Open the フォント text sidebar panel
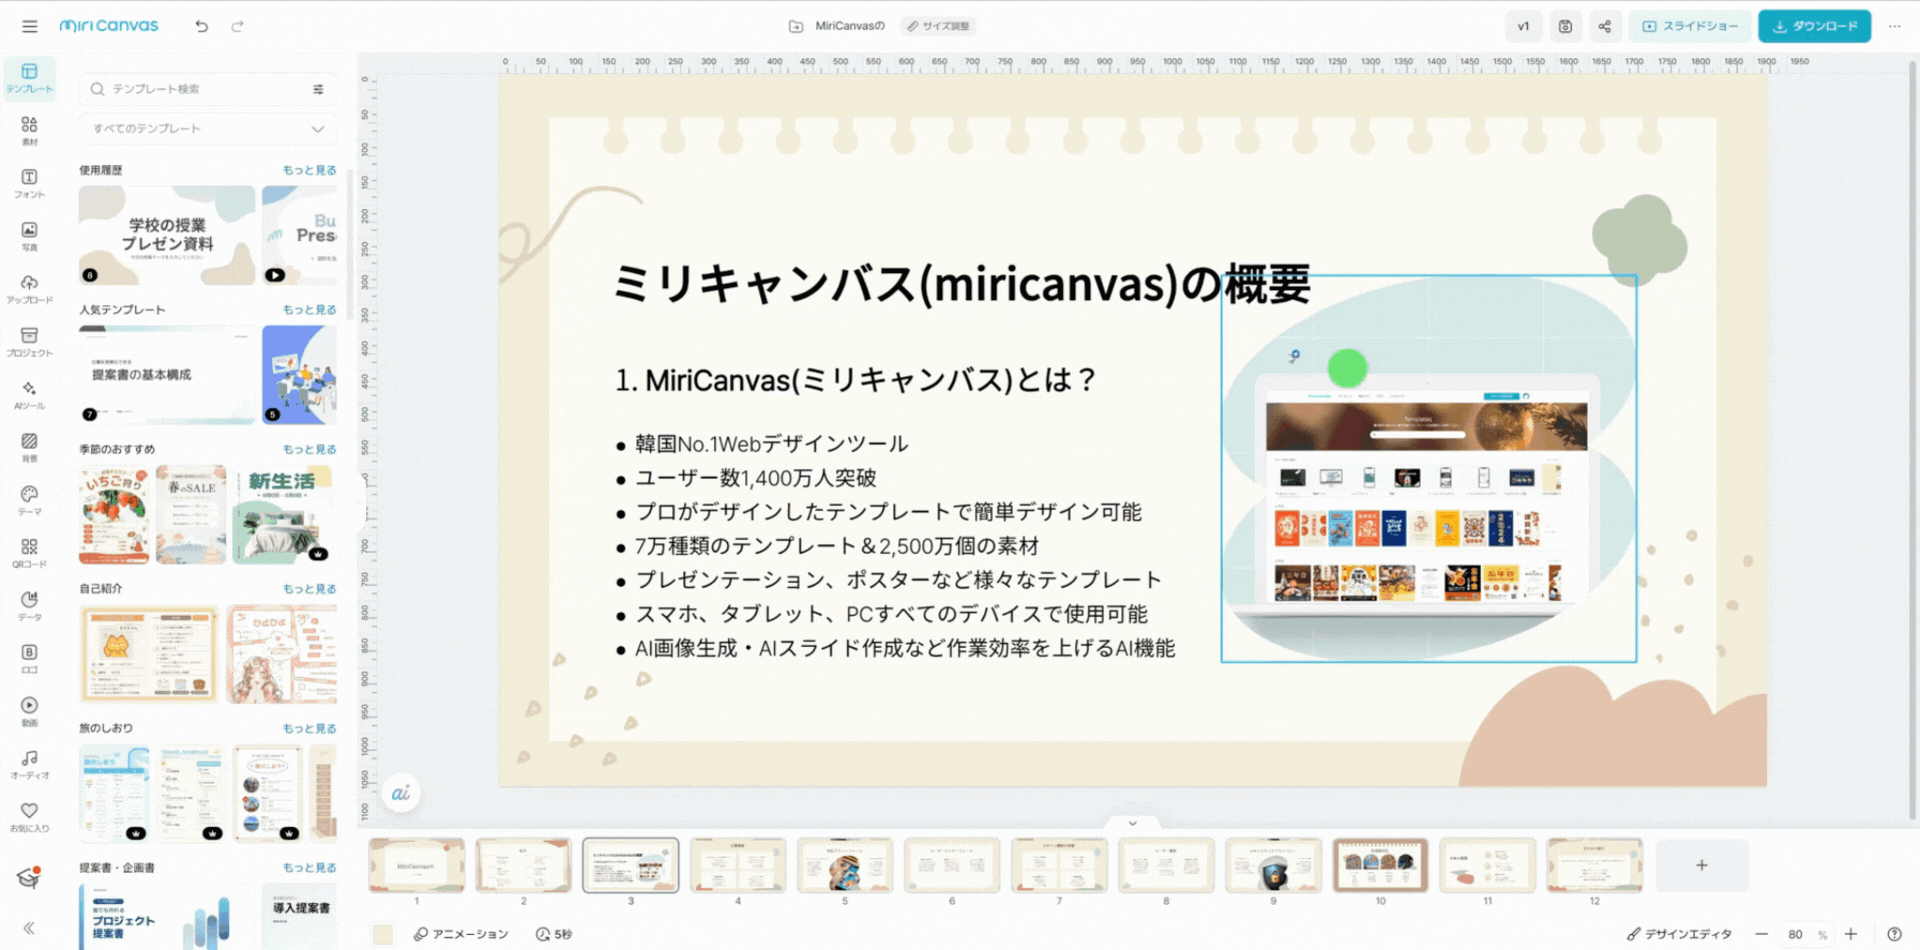Viewport: 1920px width, 950px height. [29, 184]
